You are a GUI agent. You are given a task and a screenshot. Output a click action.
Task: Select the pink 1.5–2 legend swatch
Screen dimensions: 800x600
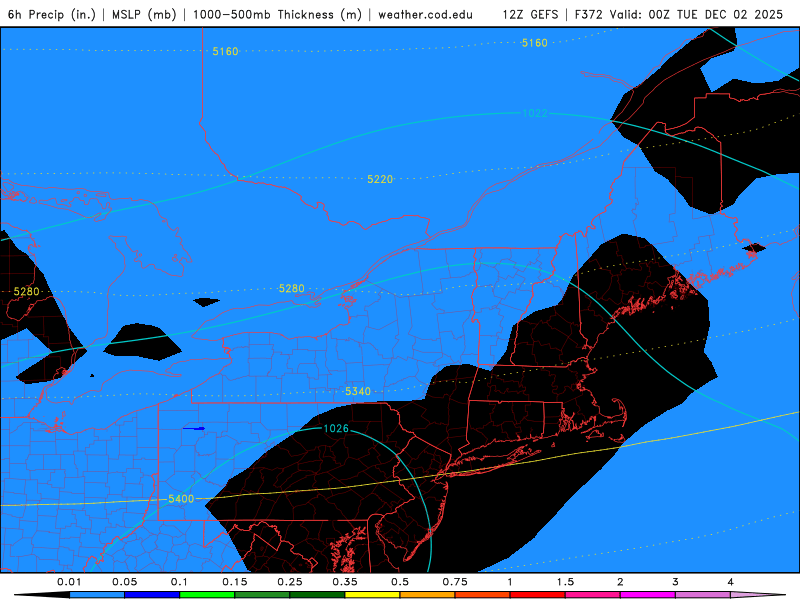tap(593, 595)
